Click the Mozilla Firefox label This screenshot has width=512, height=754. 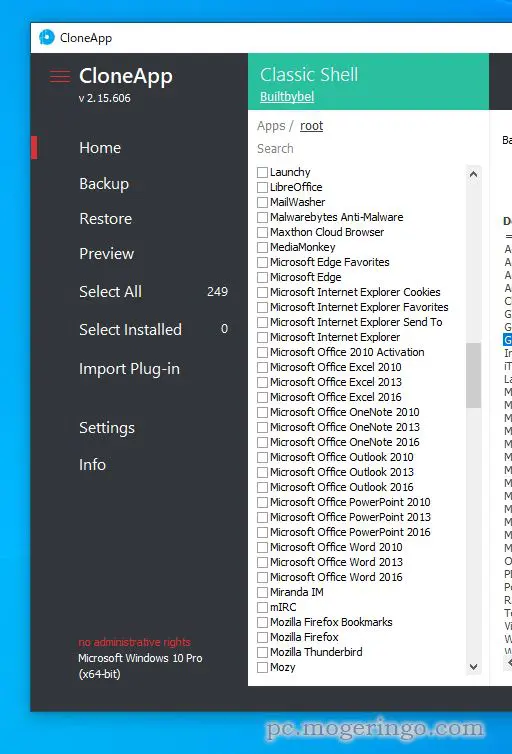click(x=304, y=637)
